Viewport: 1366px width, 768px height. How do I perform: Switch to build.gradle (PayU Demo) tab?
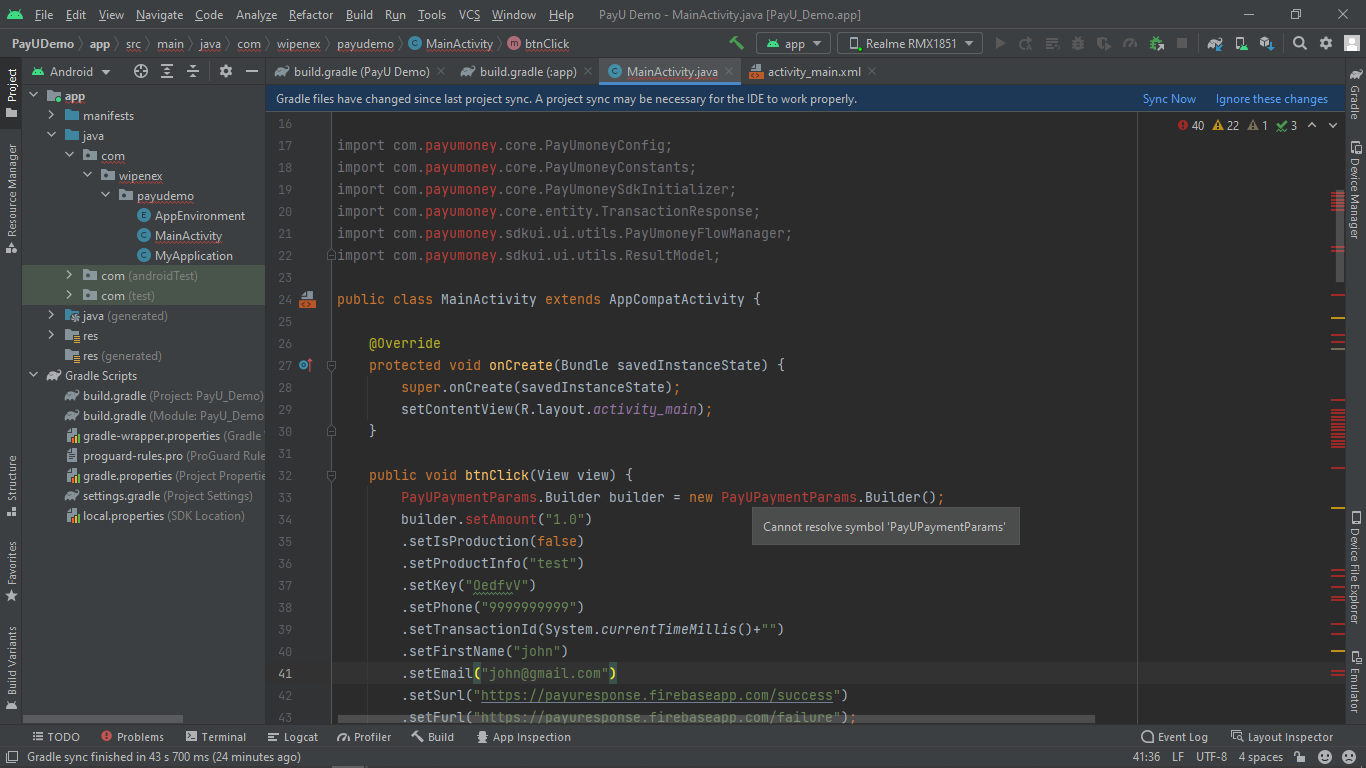(362, 71)
